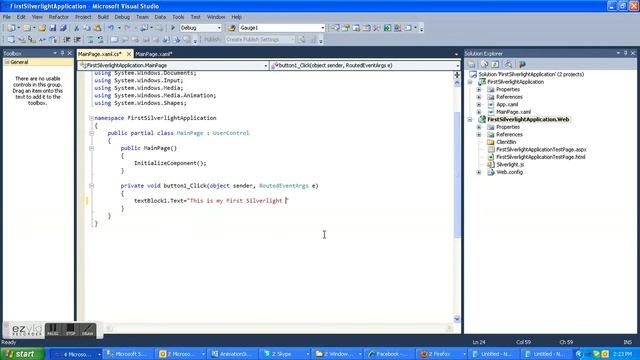Viewport: 640px width, 360px height.
Task: Click the ezvid Draw button
Action: coord(88,330)
